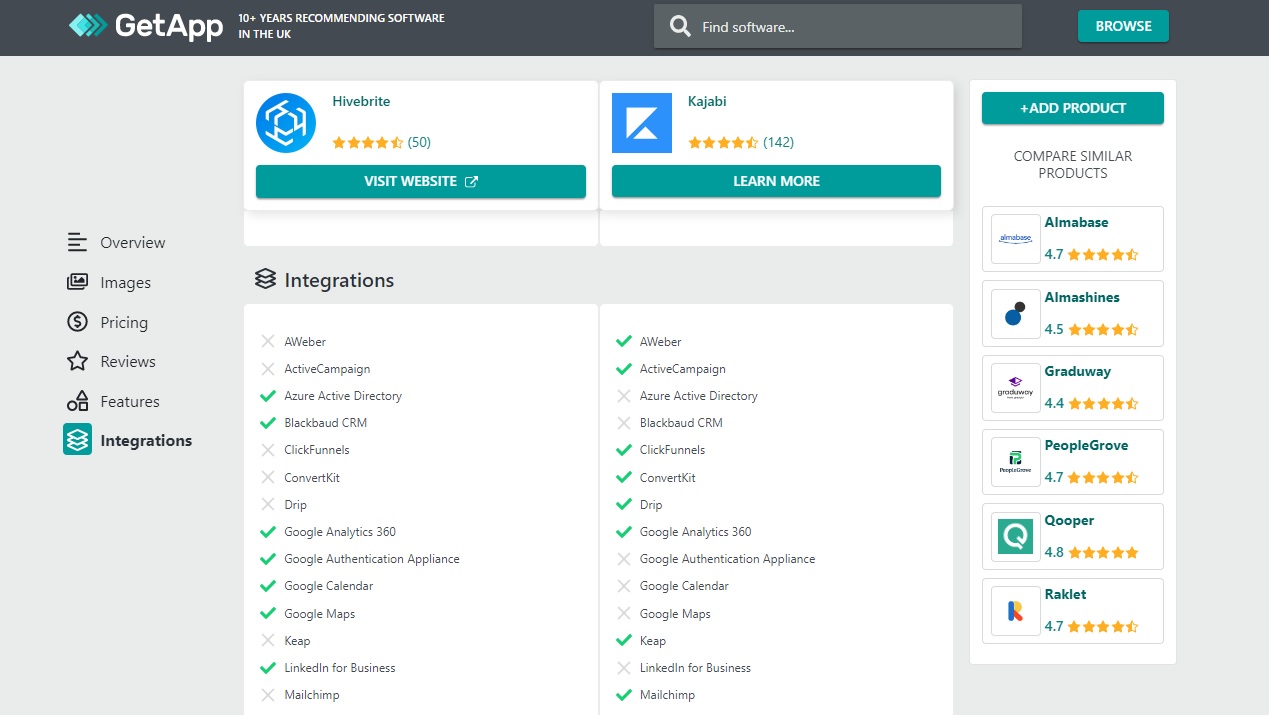
Task: Click the +ADD PRODUCT button
Action: tap(1073, 108)
